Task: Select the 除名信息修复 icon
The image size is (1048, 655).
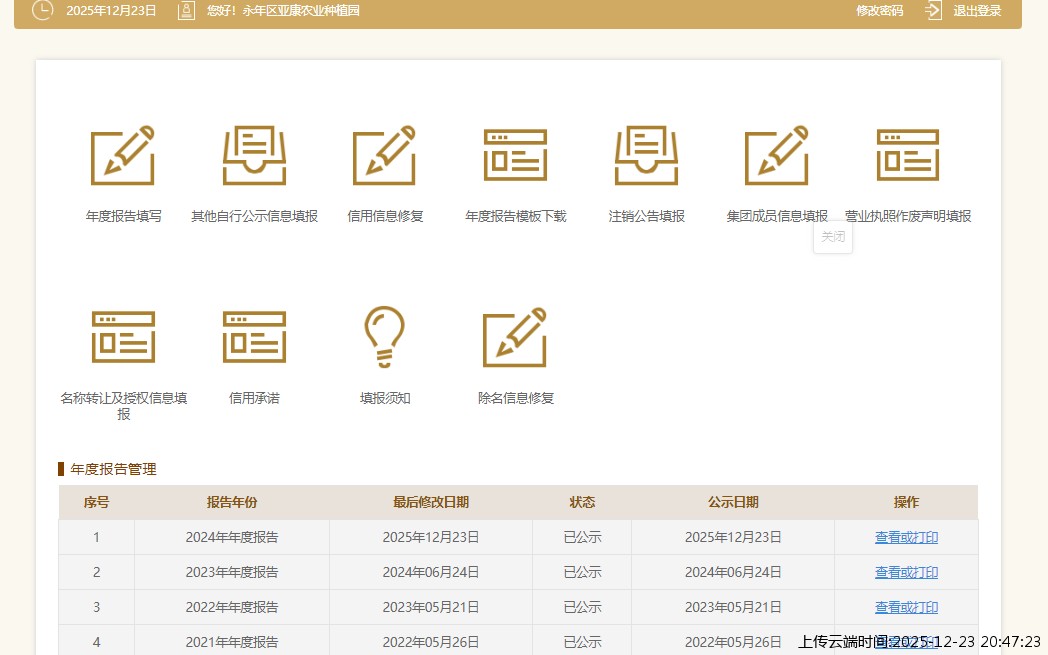Action: click(515, 336)
